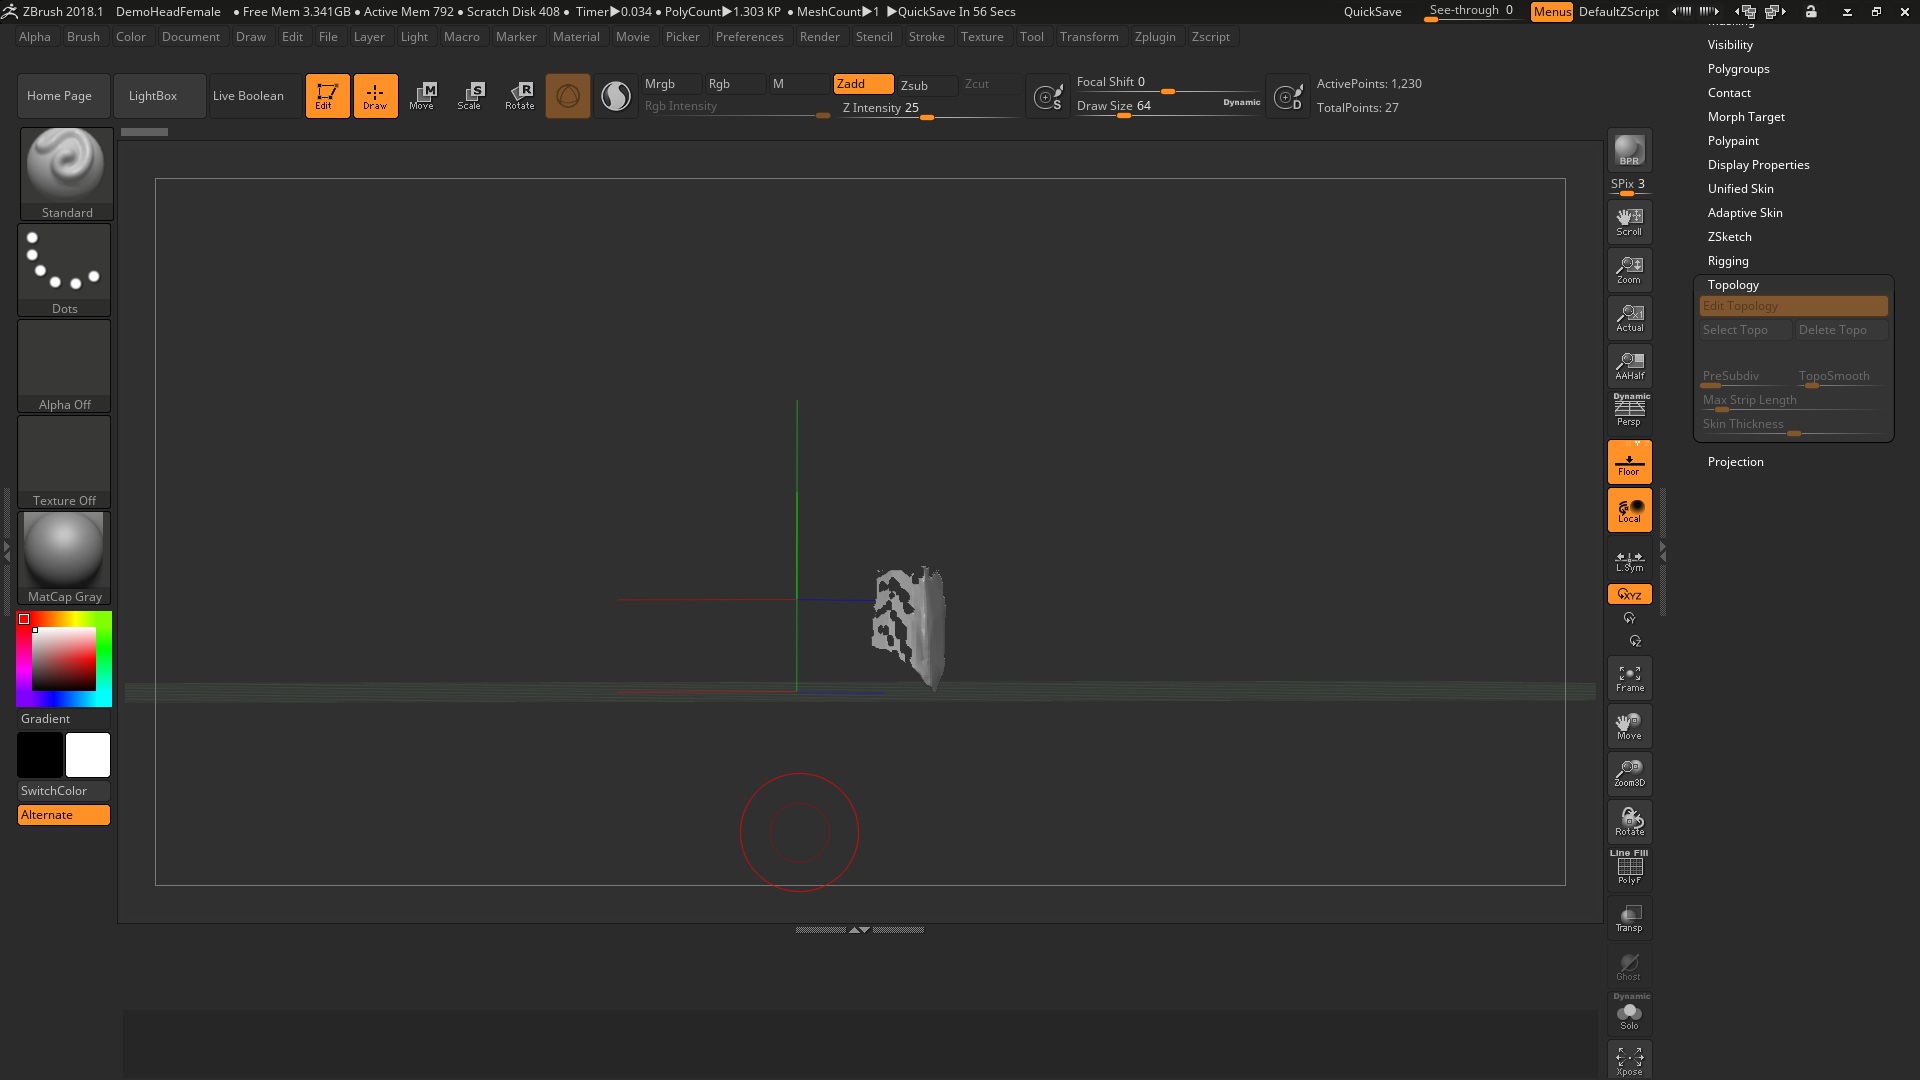Click the half-shaded sphere icon

pyautogui.click(x=616, y=96)
